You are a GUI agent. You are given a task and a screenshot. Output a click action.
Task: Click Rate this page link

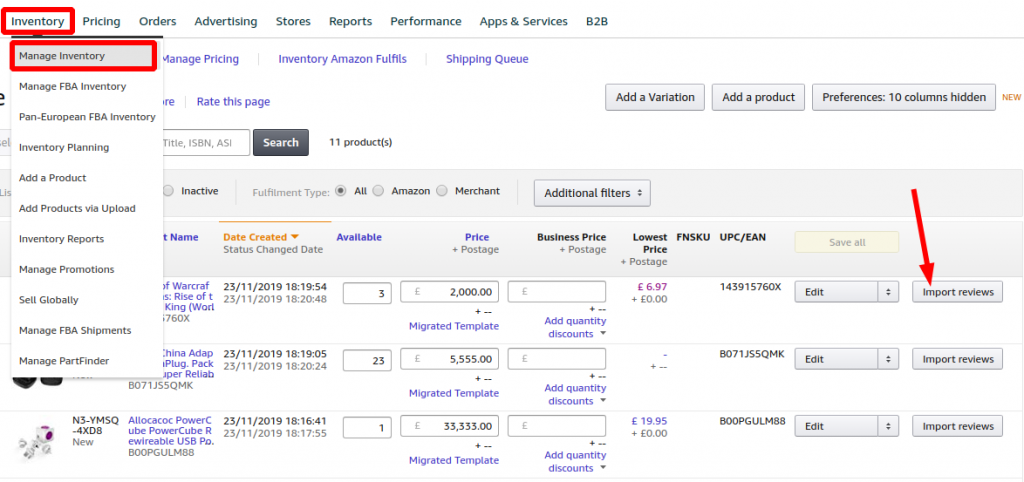pos(233,102)
